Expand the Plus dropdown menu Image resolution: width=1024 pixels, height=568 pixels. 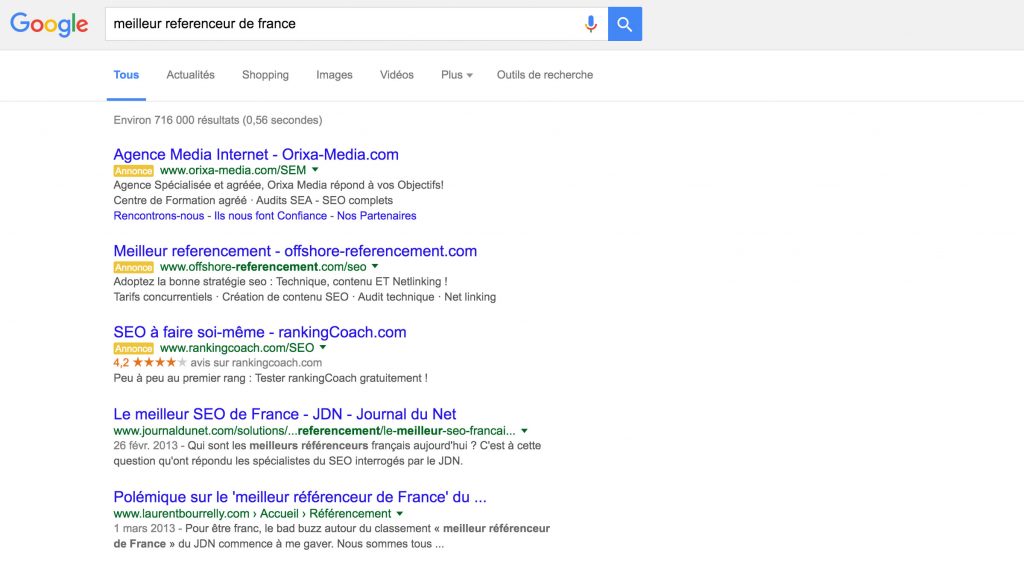(x=456, y=75)
